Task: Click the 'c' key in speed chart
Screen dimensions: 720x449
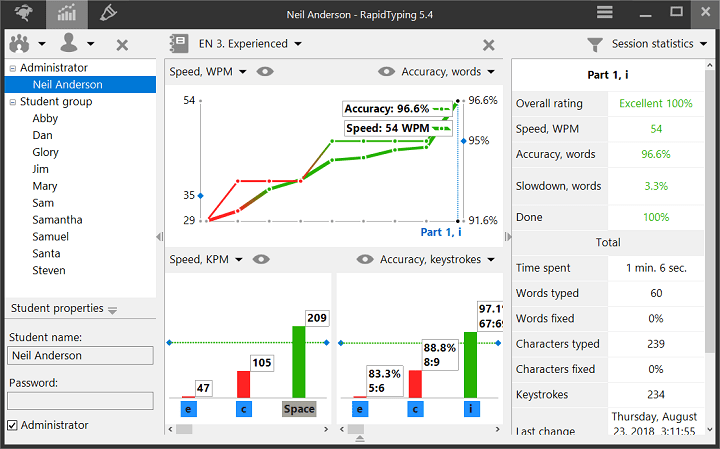Action: click(x=244, y=409)
